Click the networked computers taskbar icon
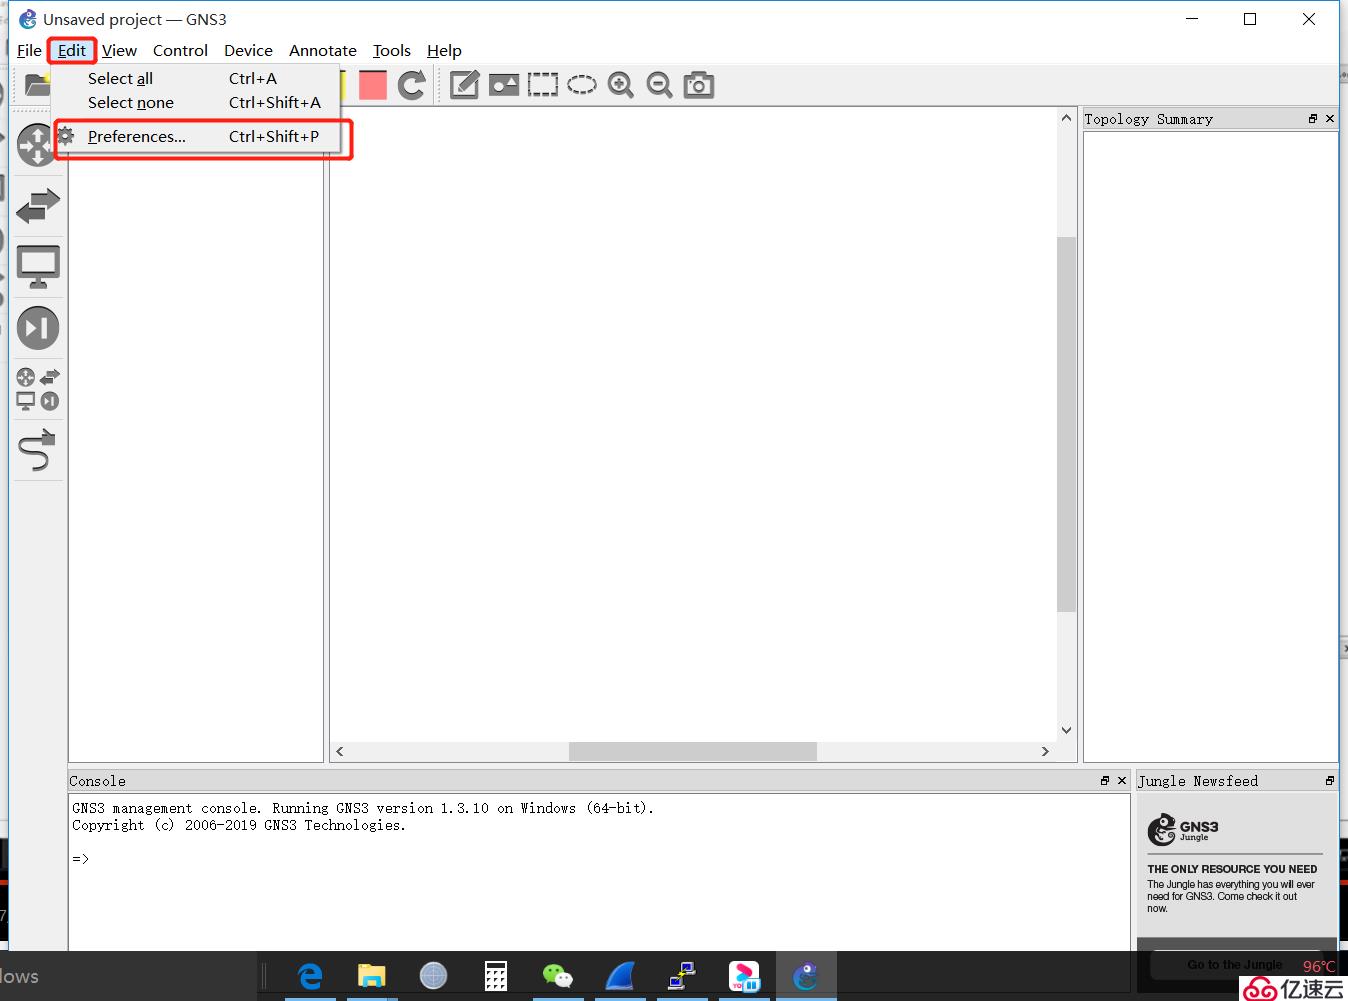The width and height of the screenshot is (1348, 1001). [x=682, y=975]
